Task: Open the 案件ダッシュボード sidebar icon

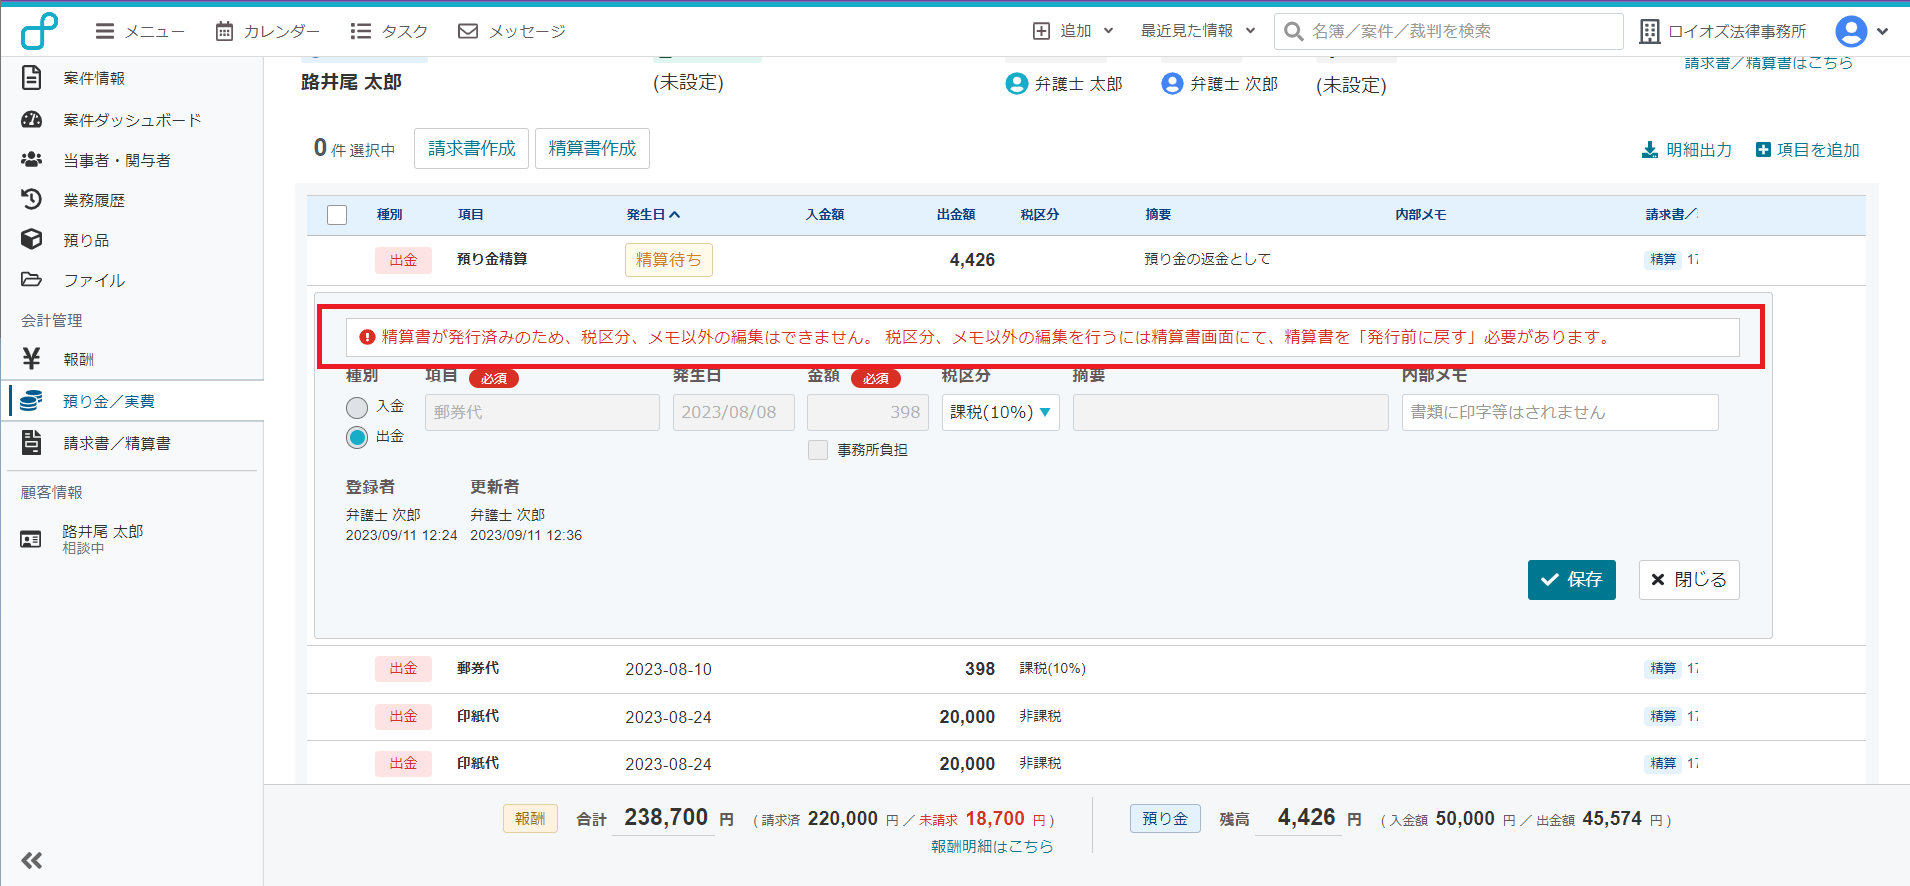Action: (32, 120)
